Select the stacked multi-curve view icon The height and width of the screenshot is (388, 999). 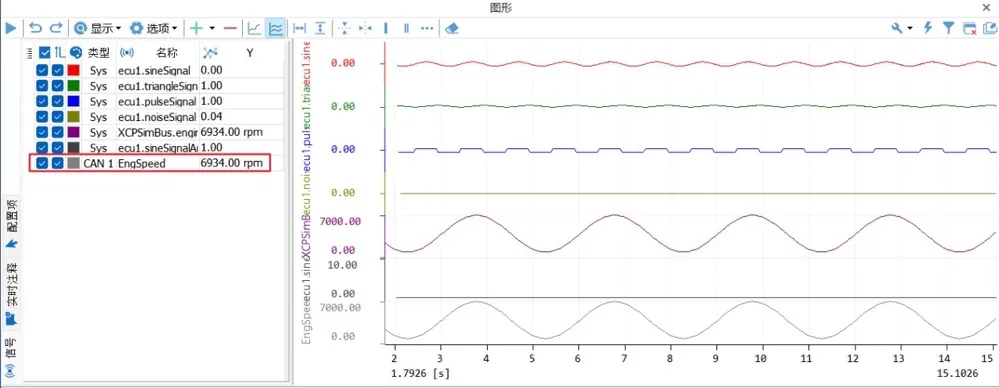click(276, 28)
